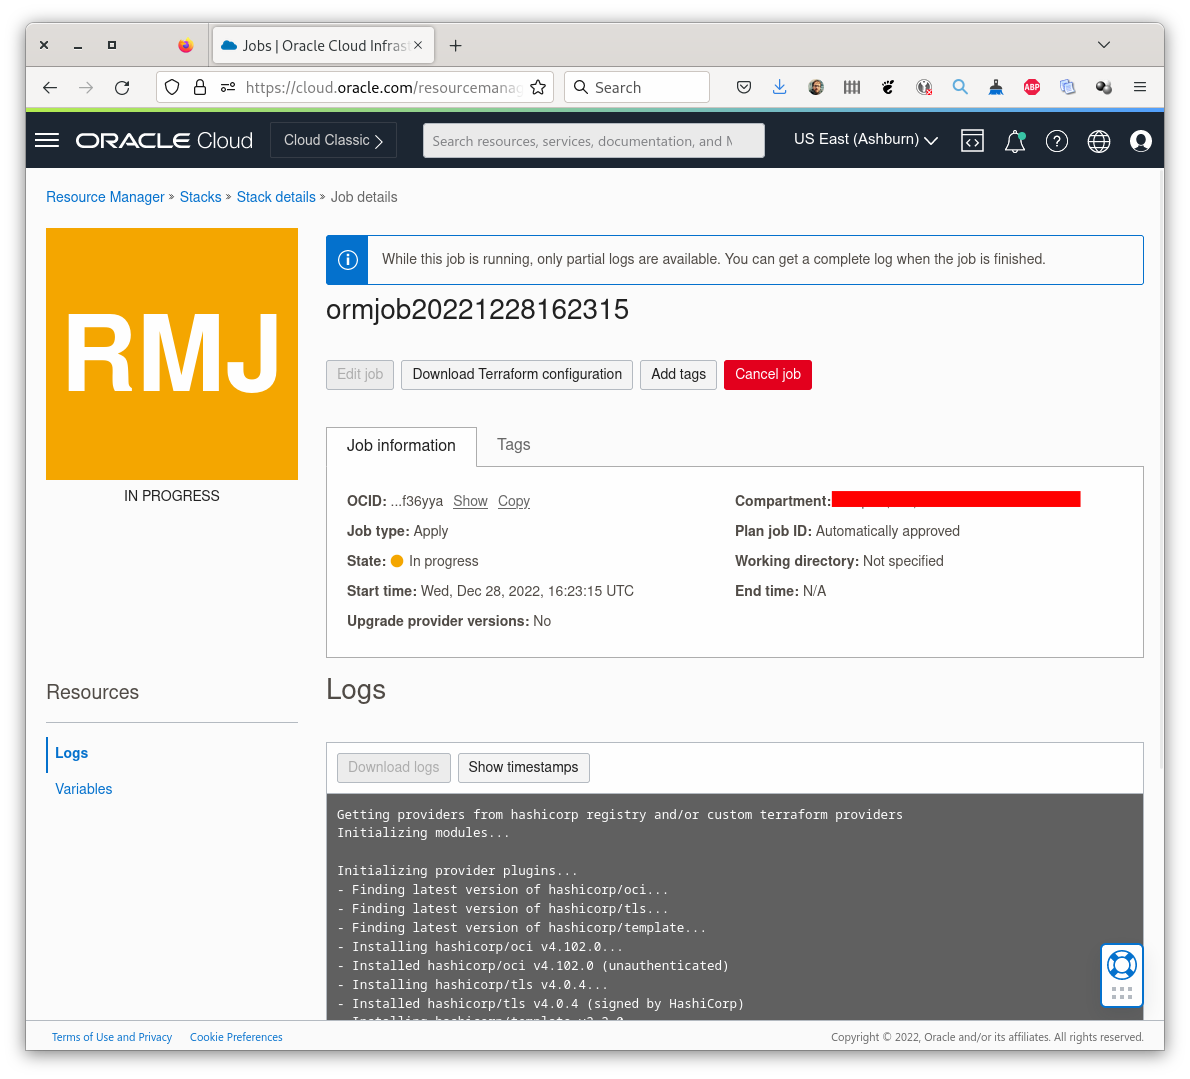1190x1079 pixels.
Task: Open the Oracle Cloud hamburger navigation menu
Action: coord(47,140)
